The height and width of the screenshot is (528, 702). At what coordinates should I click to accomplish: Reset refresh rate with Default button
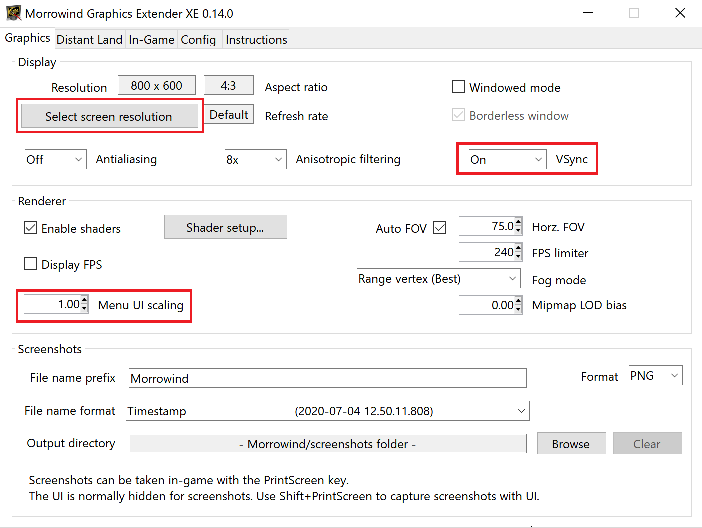point(229,115)
